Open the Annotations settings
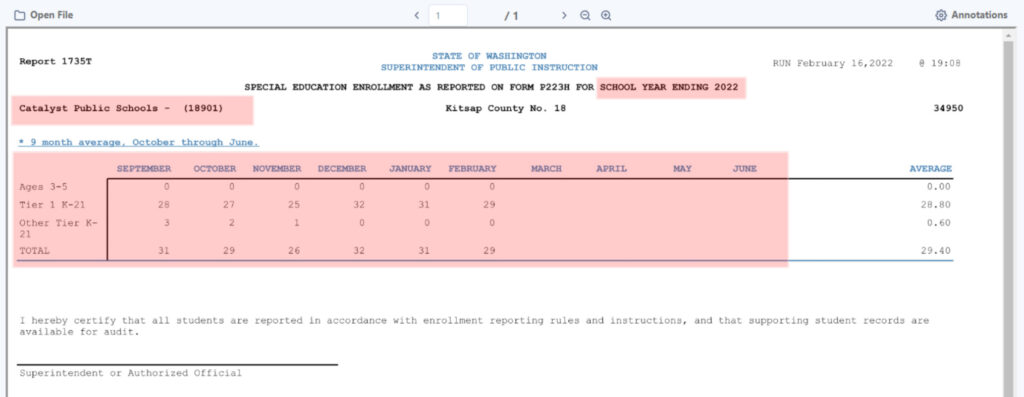1024x397 pixels. [971, 15]
